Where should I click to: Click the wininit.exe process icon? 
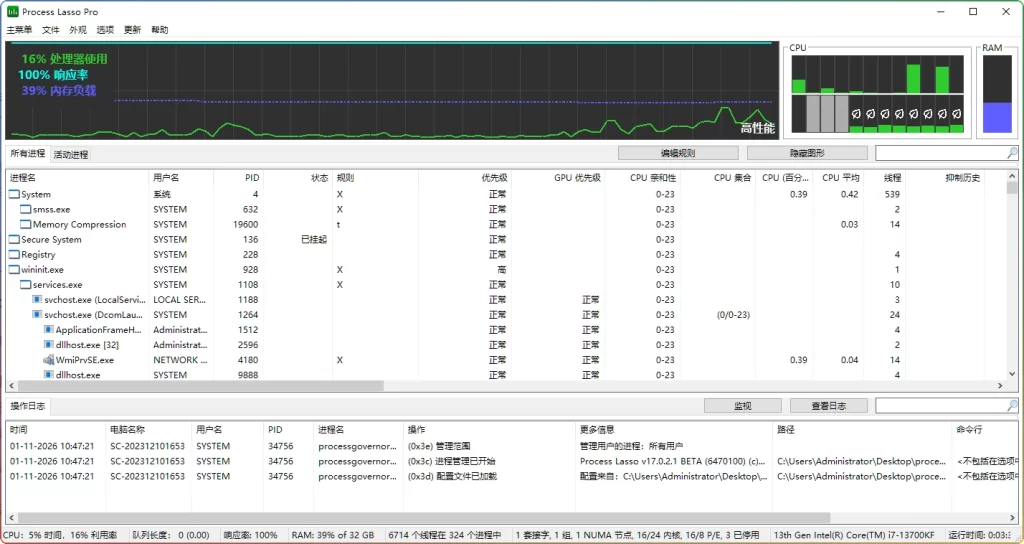[14, 270]
